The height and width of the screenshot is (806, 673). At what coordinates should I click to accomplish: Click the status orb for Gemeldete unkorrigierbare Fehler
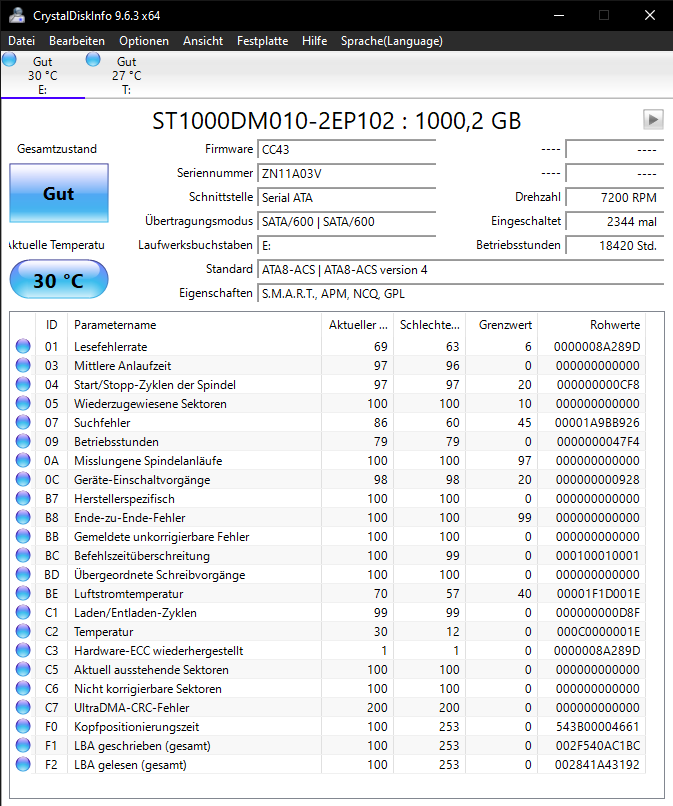(23, 536)
